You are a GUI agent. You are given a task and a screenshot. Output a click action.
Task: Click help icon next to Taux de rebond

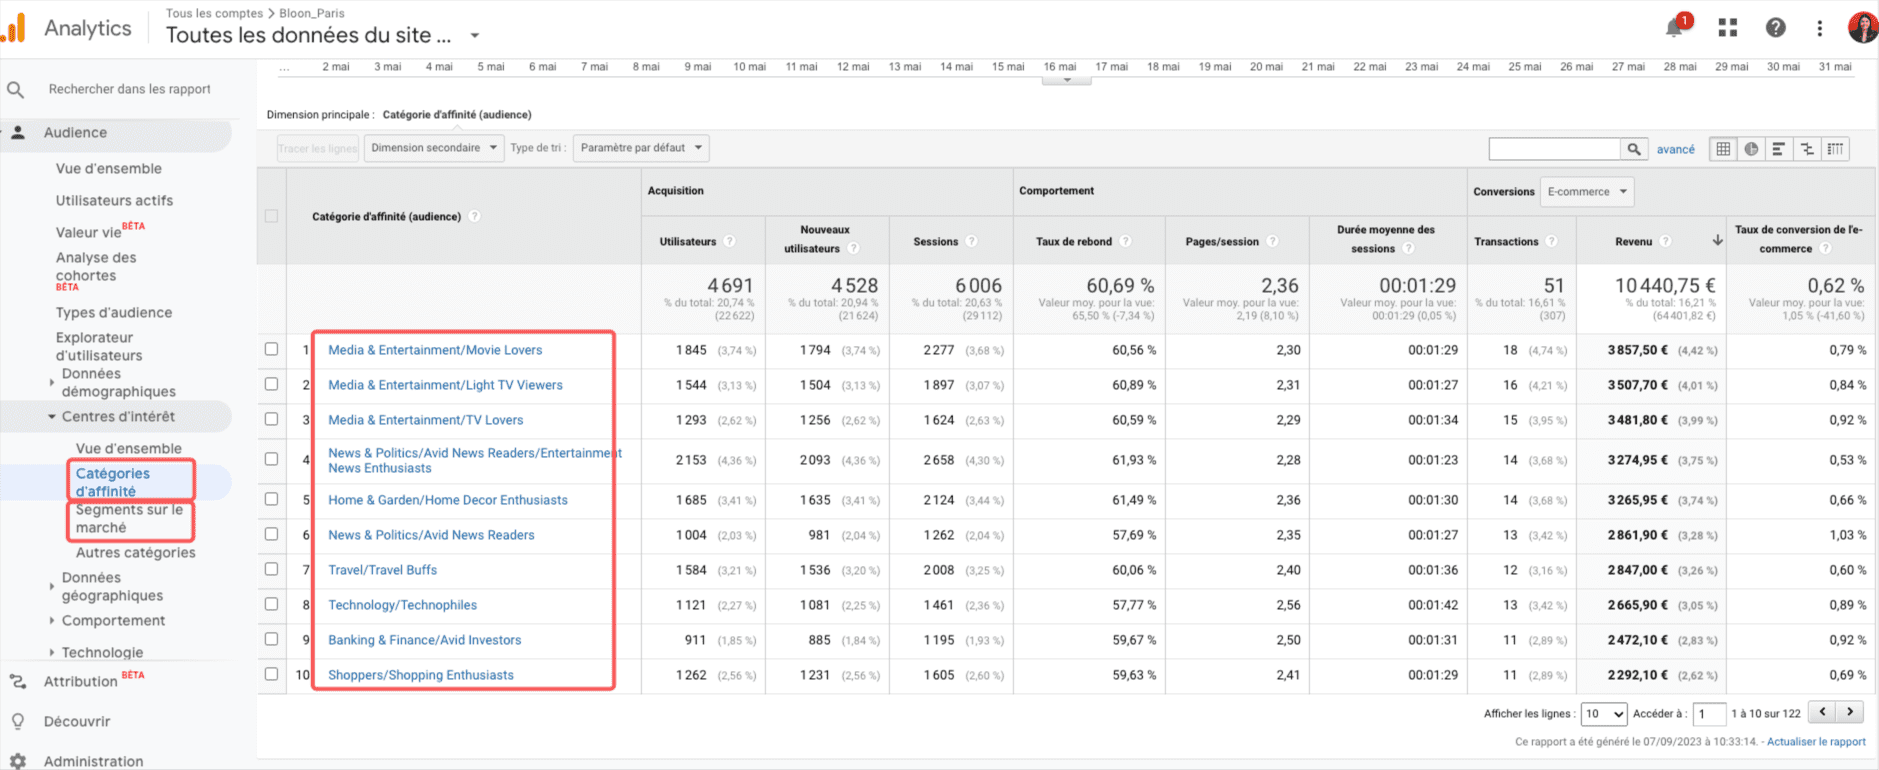coord(1125,241)
